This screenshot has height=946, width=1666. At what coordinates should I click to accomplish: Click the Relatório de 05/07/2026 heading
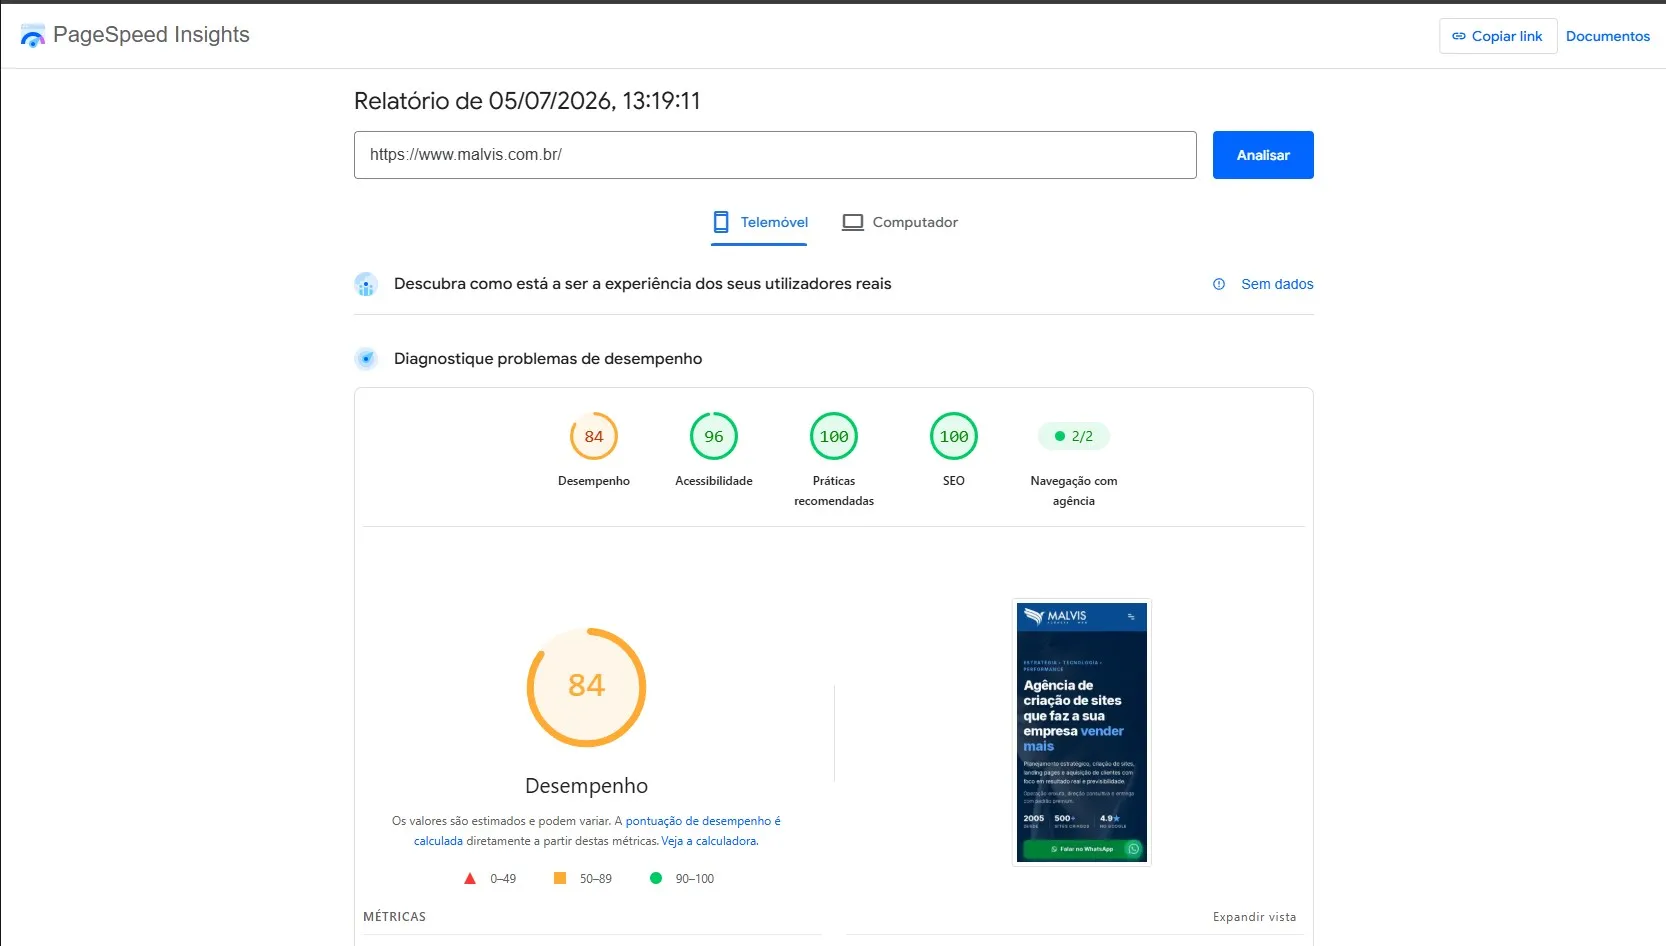(x=527, y=101)
